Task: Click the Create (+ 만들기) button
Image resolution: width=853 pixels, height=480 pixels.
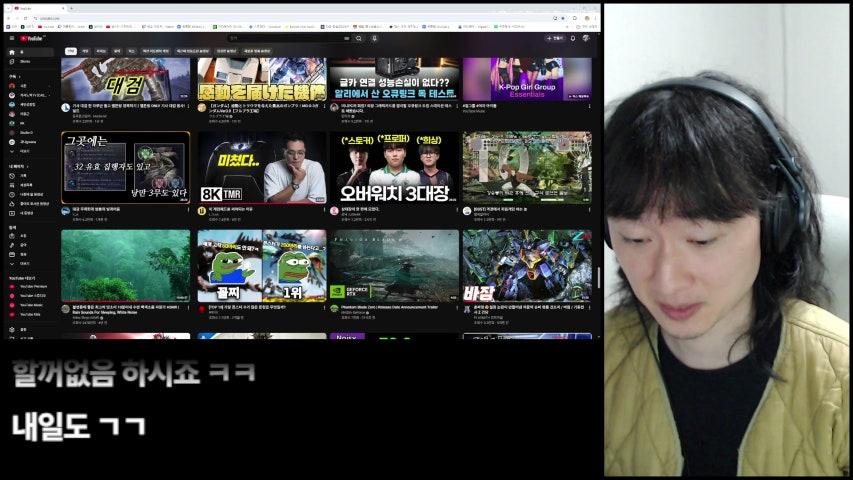Action: point(555,38)
